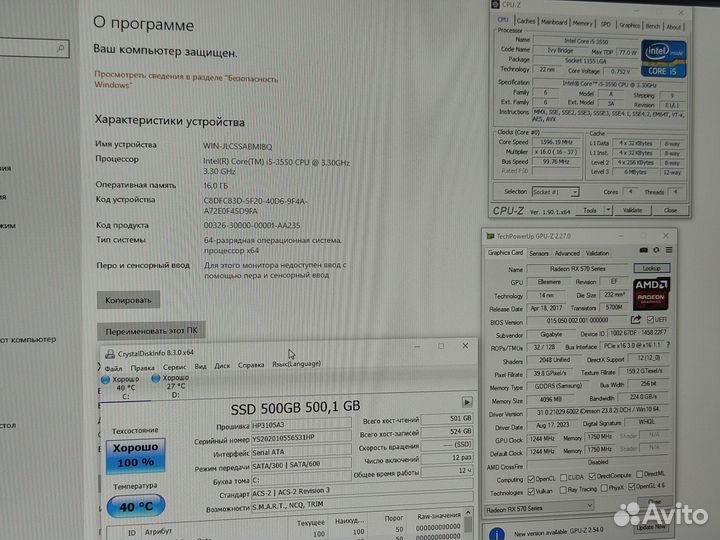Click the CrystalDiskInfo next disk arrow
The image size is (720, 540).
click(x=467, y=403)
